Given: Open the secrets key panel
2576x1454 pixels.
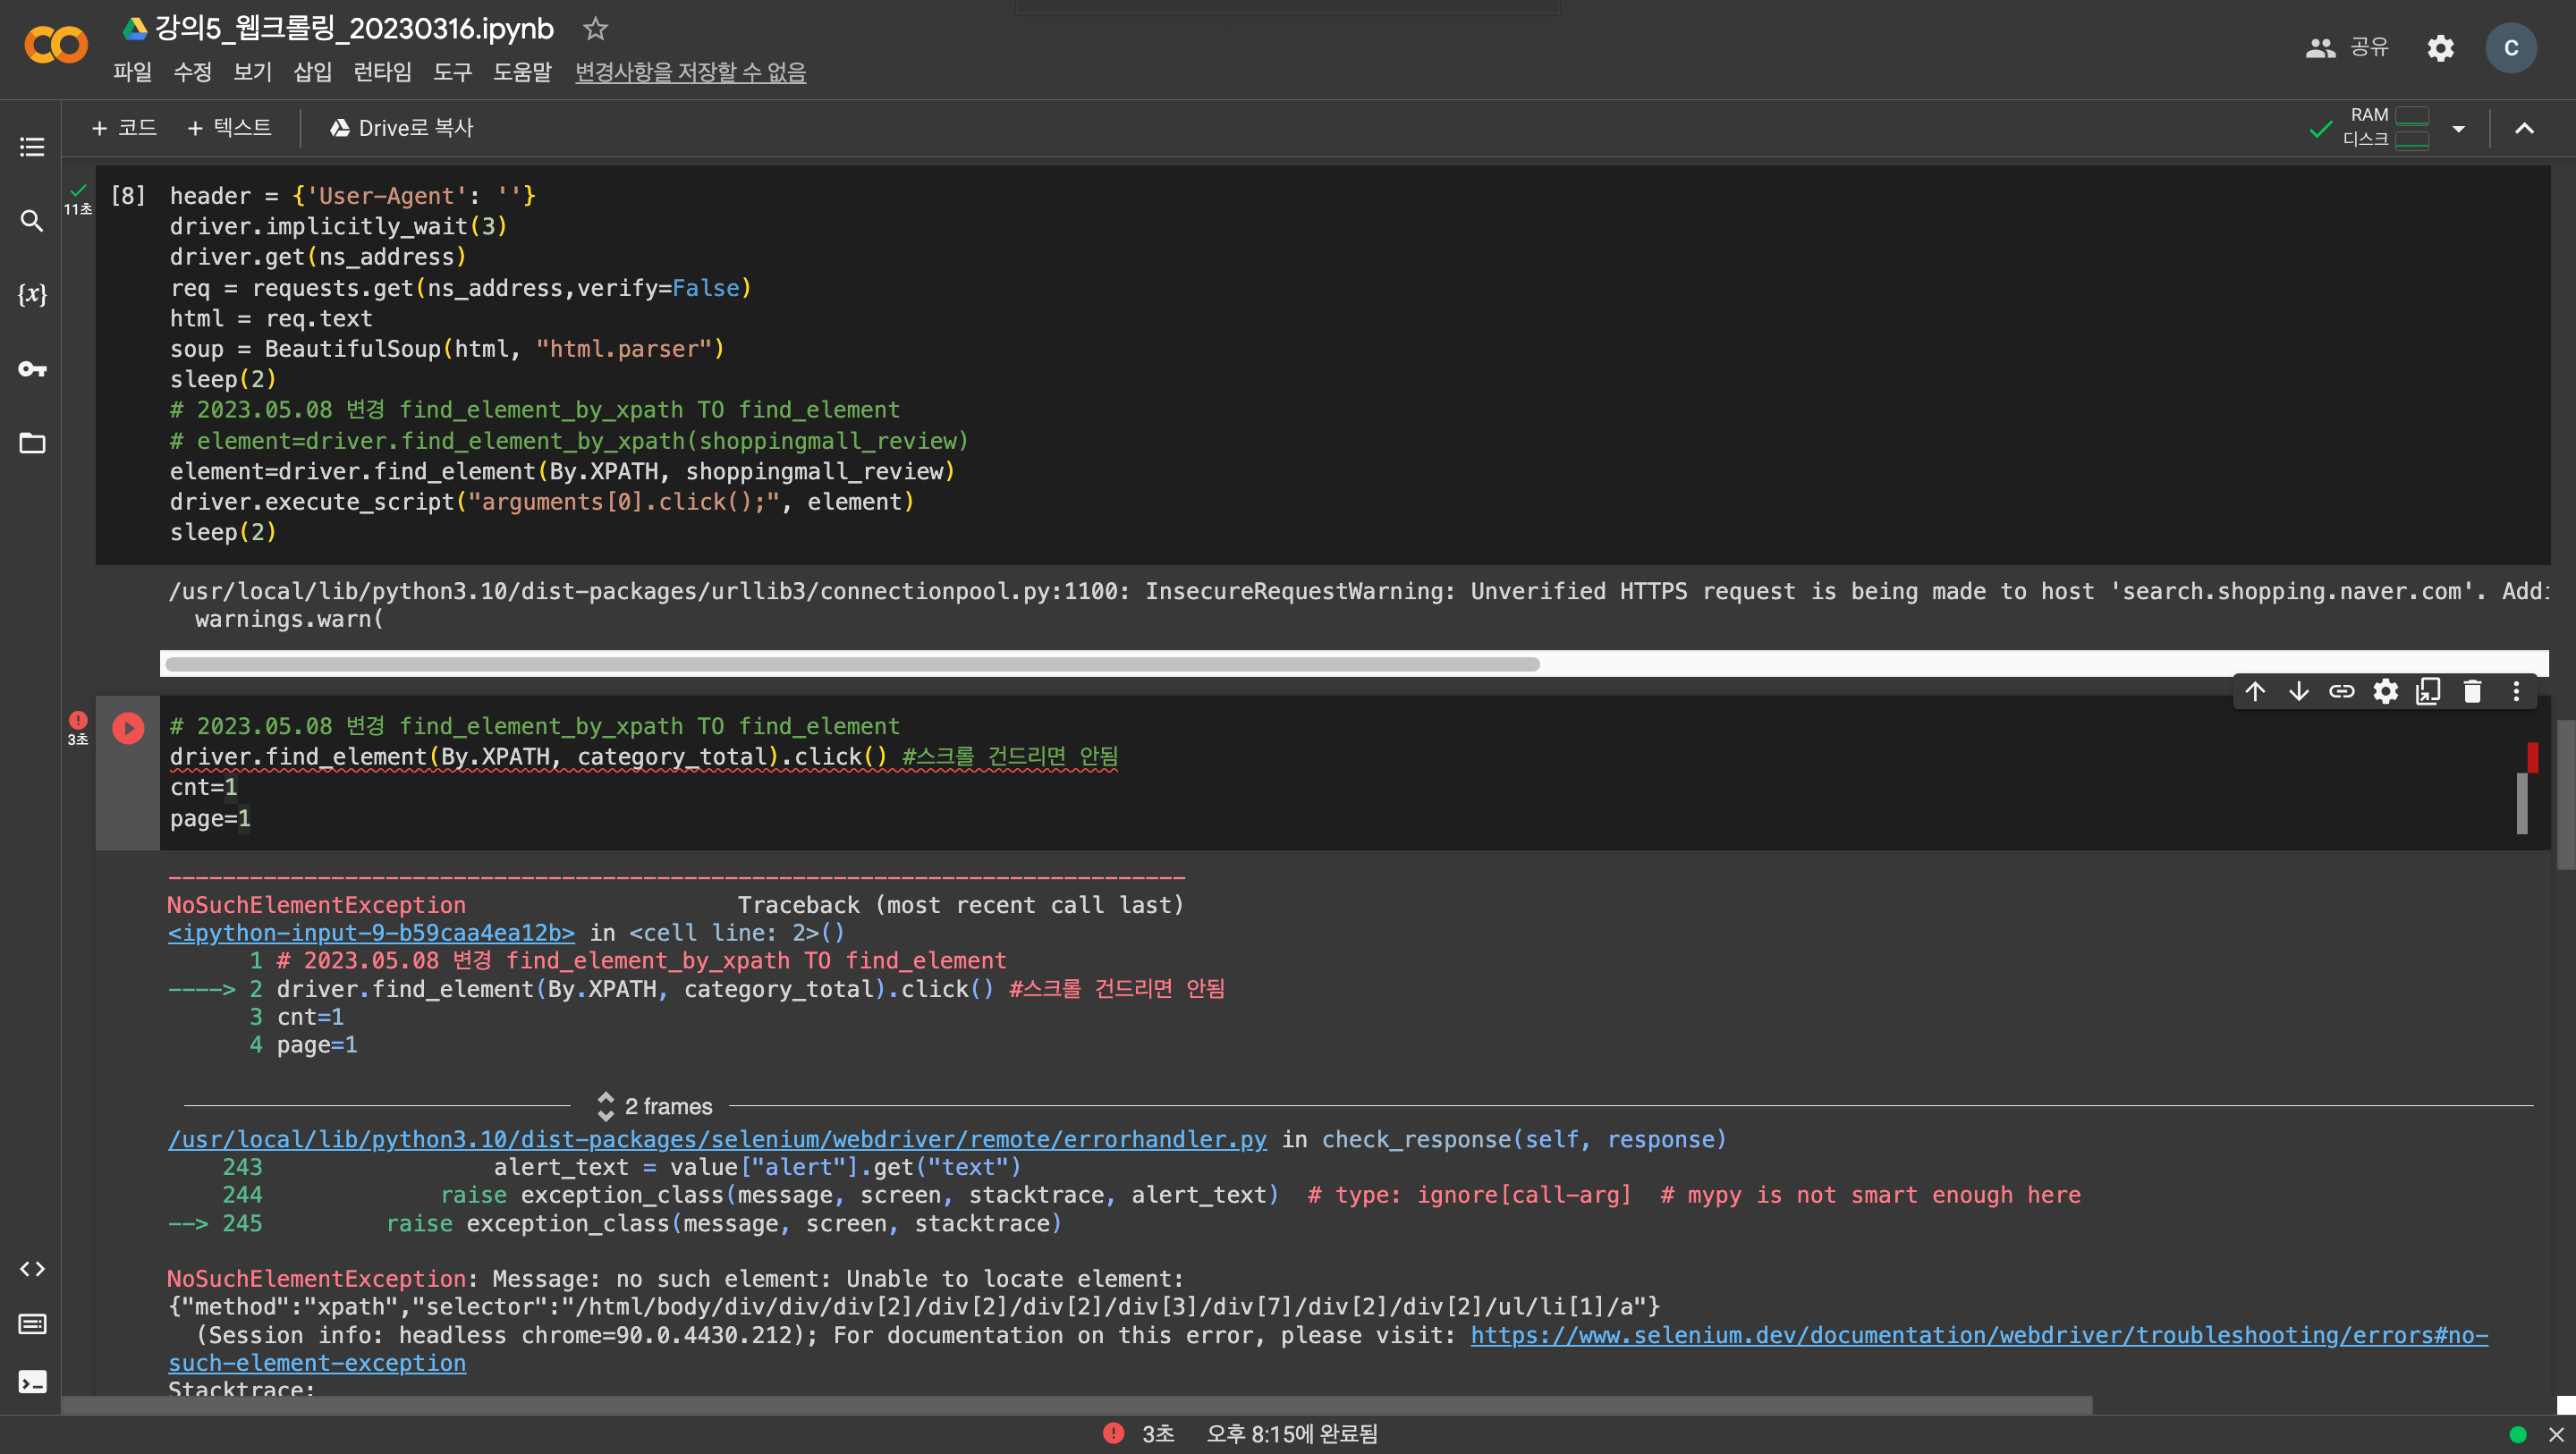Looking at the screenshot, I should click(x=32, y=369).
